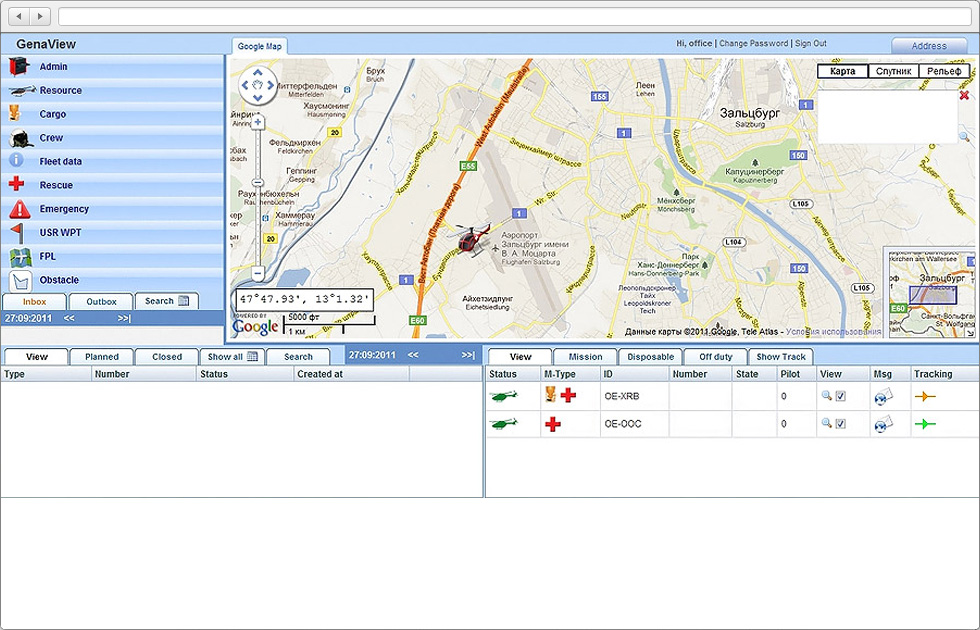Select the USR WPT flag icon
Viewport: 980px width, 630px height.
(x=18, y=233)
